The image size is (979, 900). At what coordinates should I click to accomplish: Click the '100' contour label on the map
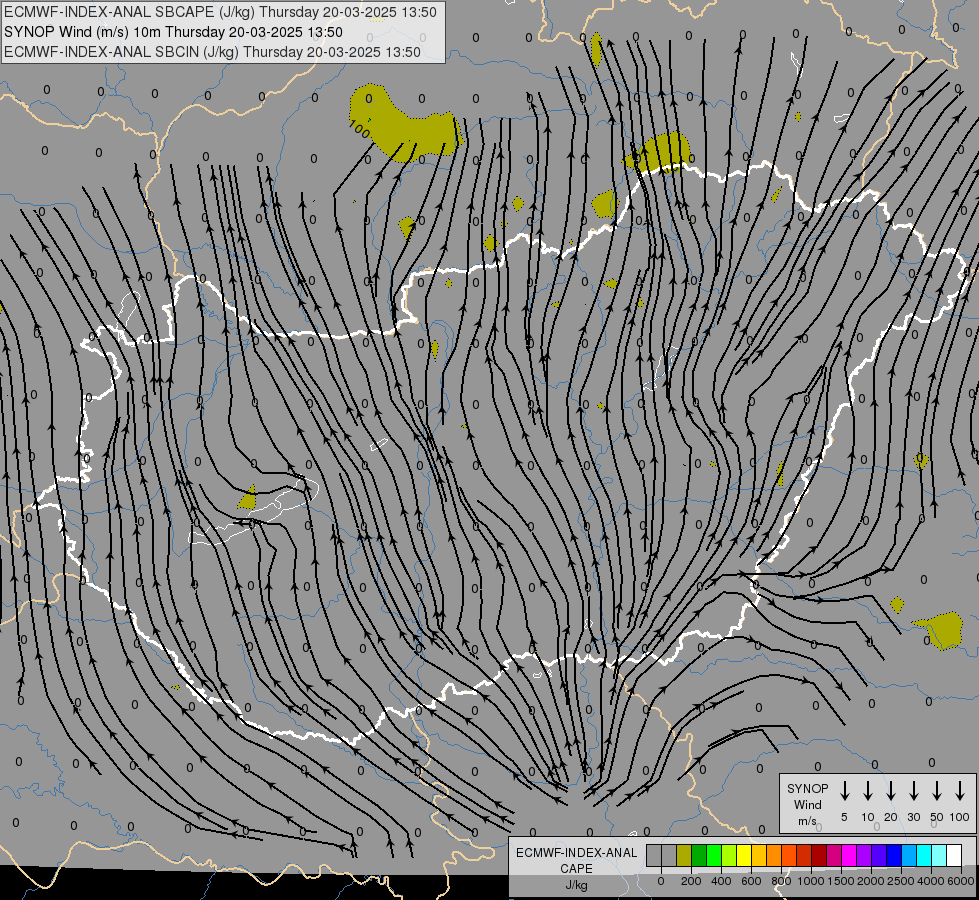pyautogui.click(x=359, y=129)
